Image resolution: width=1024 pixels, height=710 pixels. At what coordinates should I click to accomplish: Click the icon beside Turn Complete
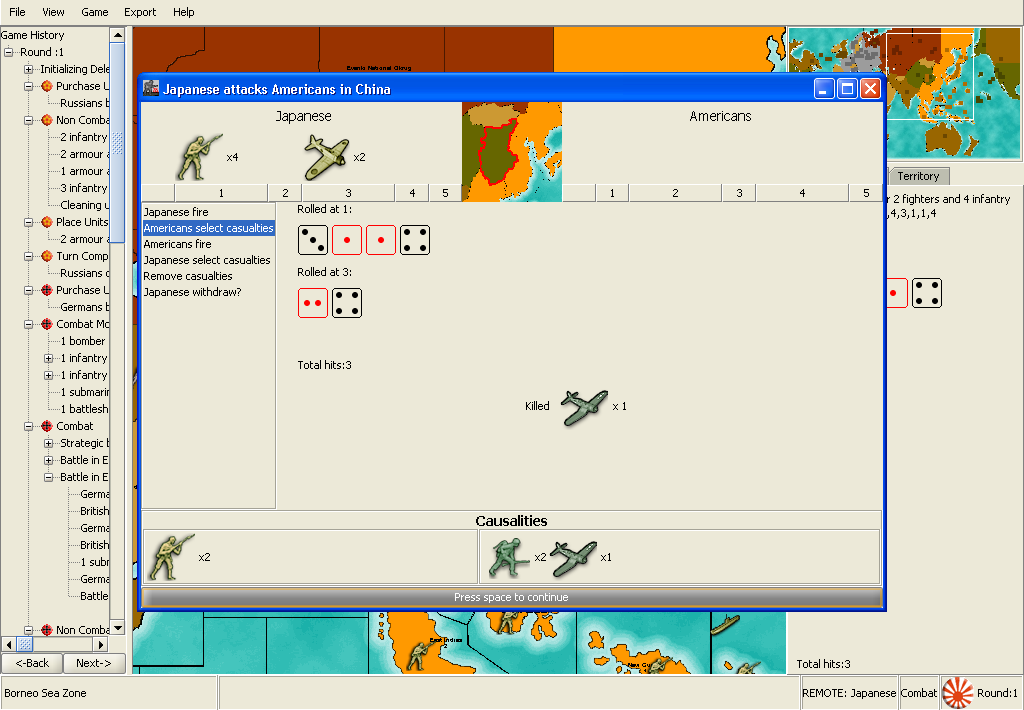pos(47,256)
